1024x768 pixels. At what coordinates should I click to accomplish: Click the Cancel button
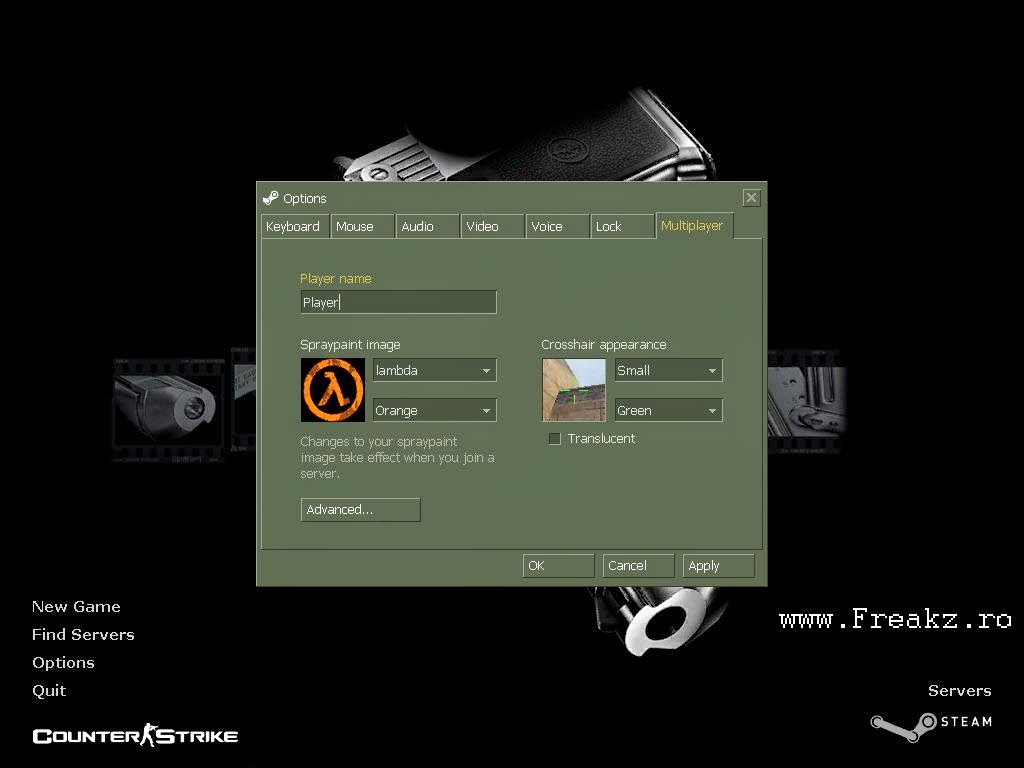point(638,566)
